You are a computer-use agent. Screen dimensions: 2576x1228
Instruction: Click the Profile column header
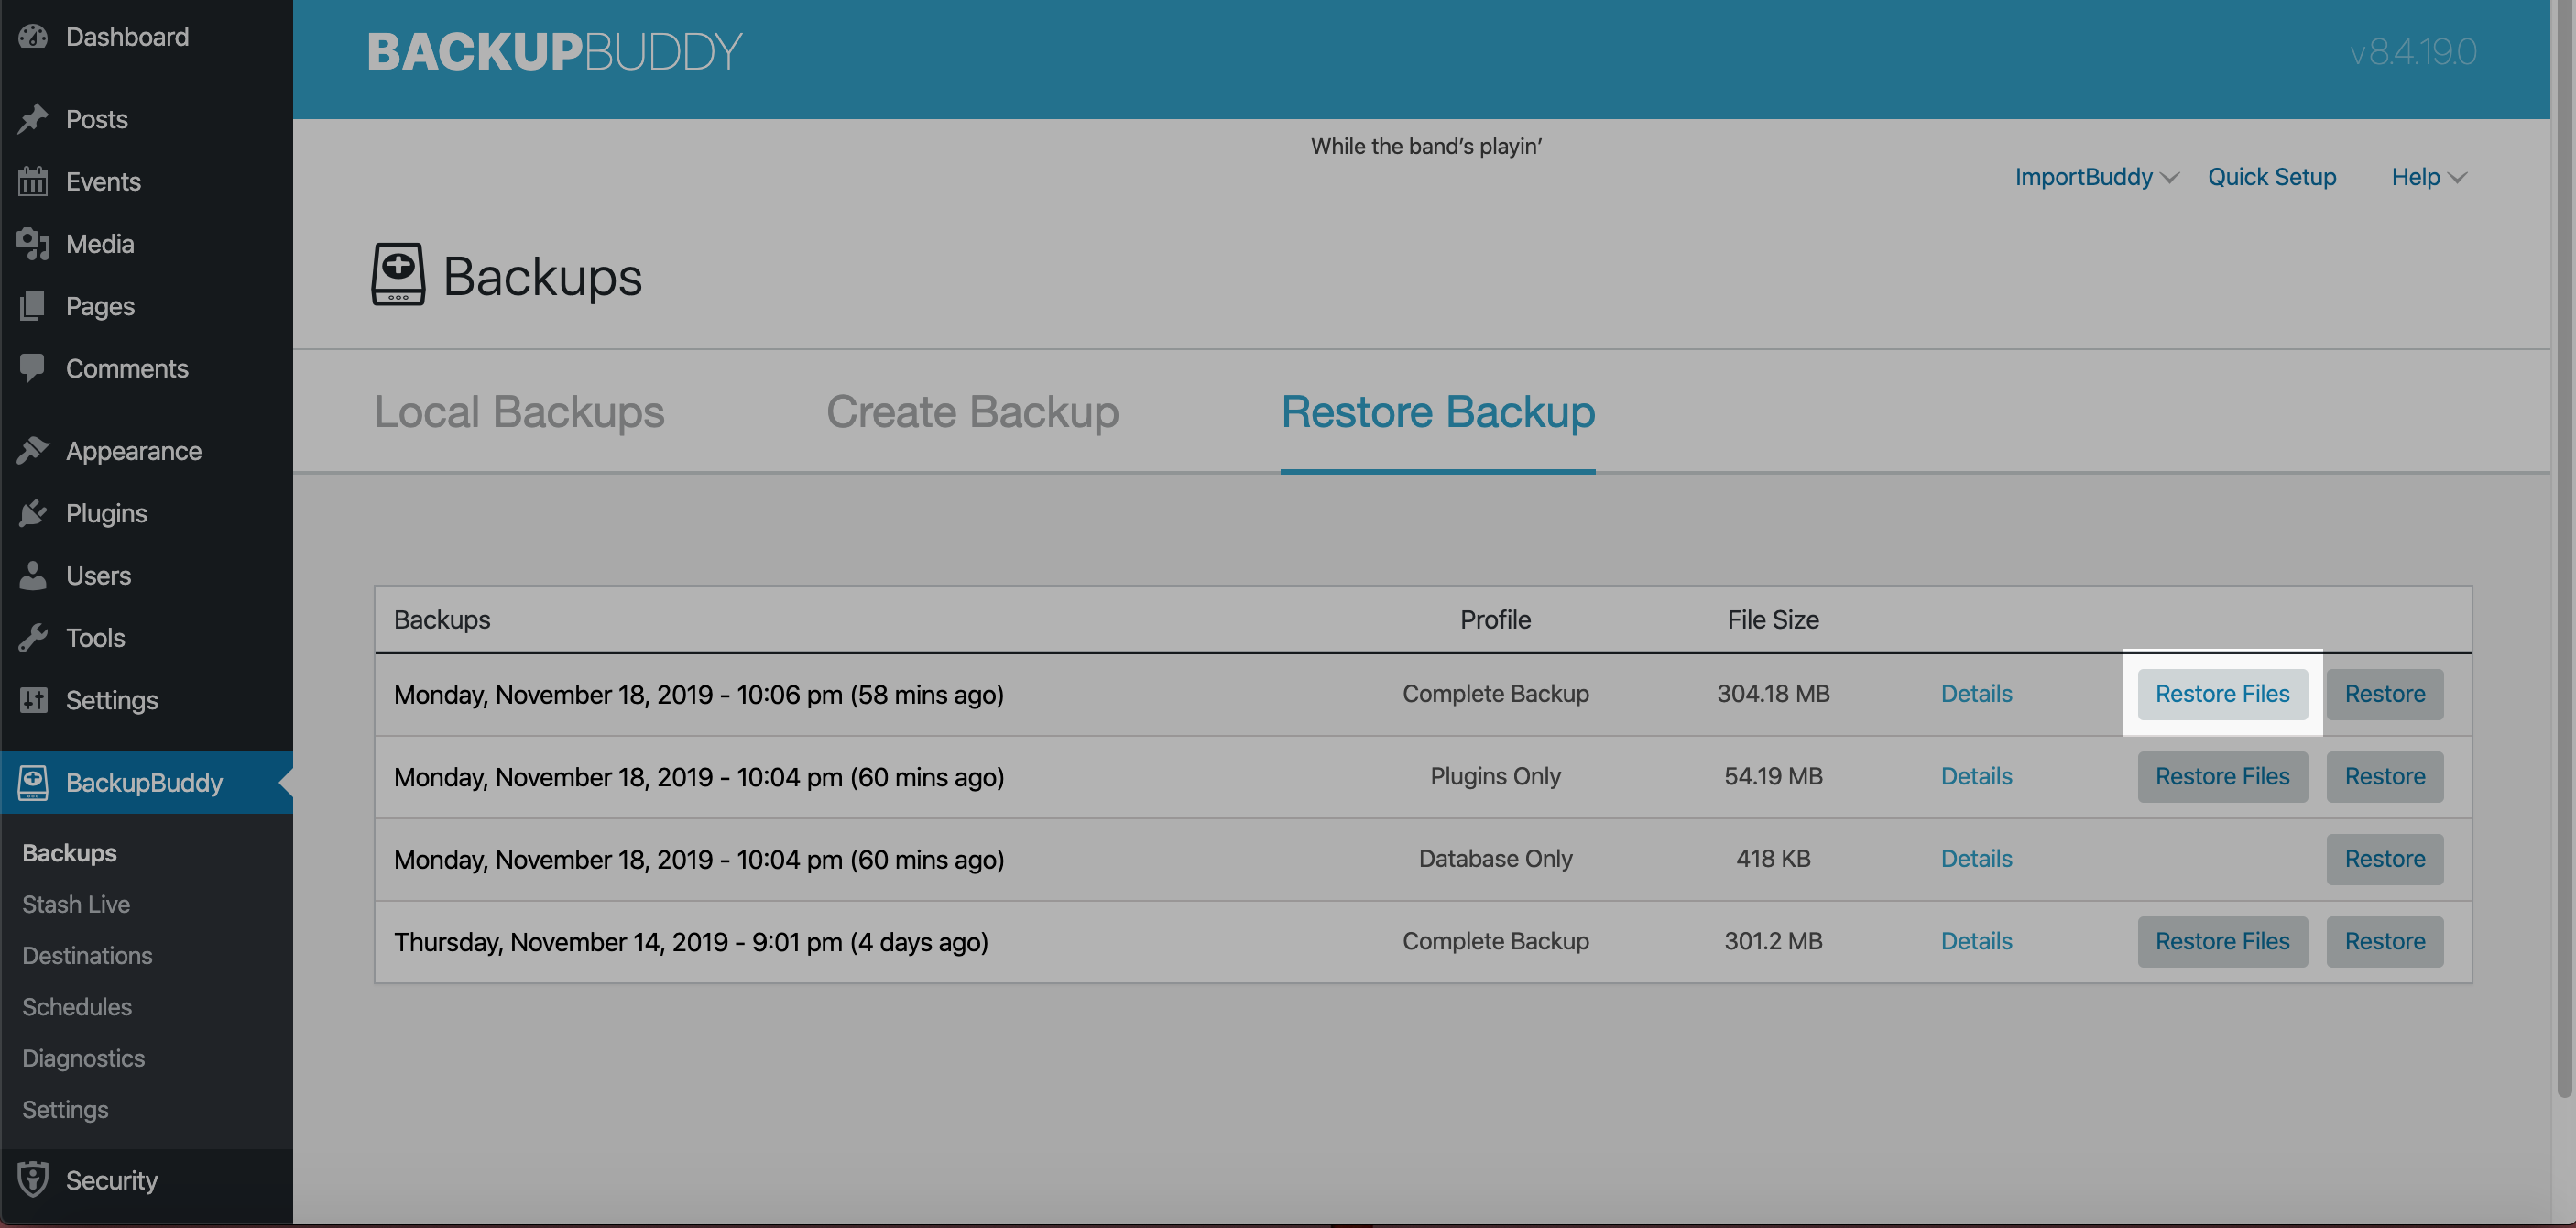pyautogui.click(x=1495, y=620)
